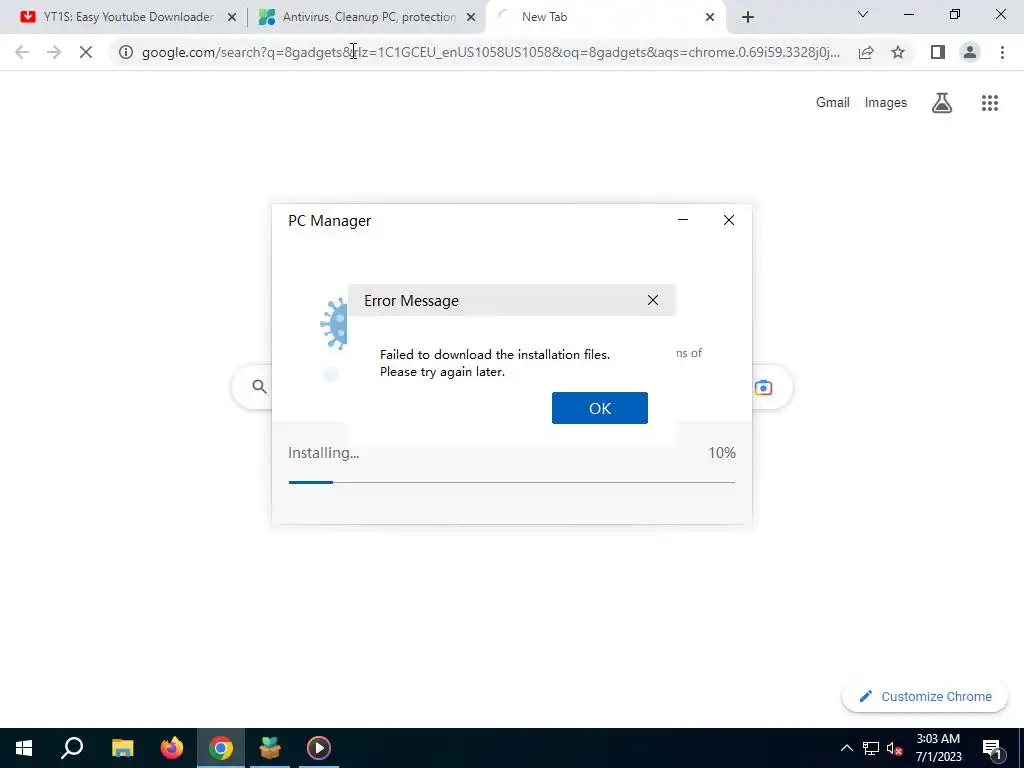Click the PC Manager installation progress bar
This screenshot has height=768, width=1024.
point(511,482)
